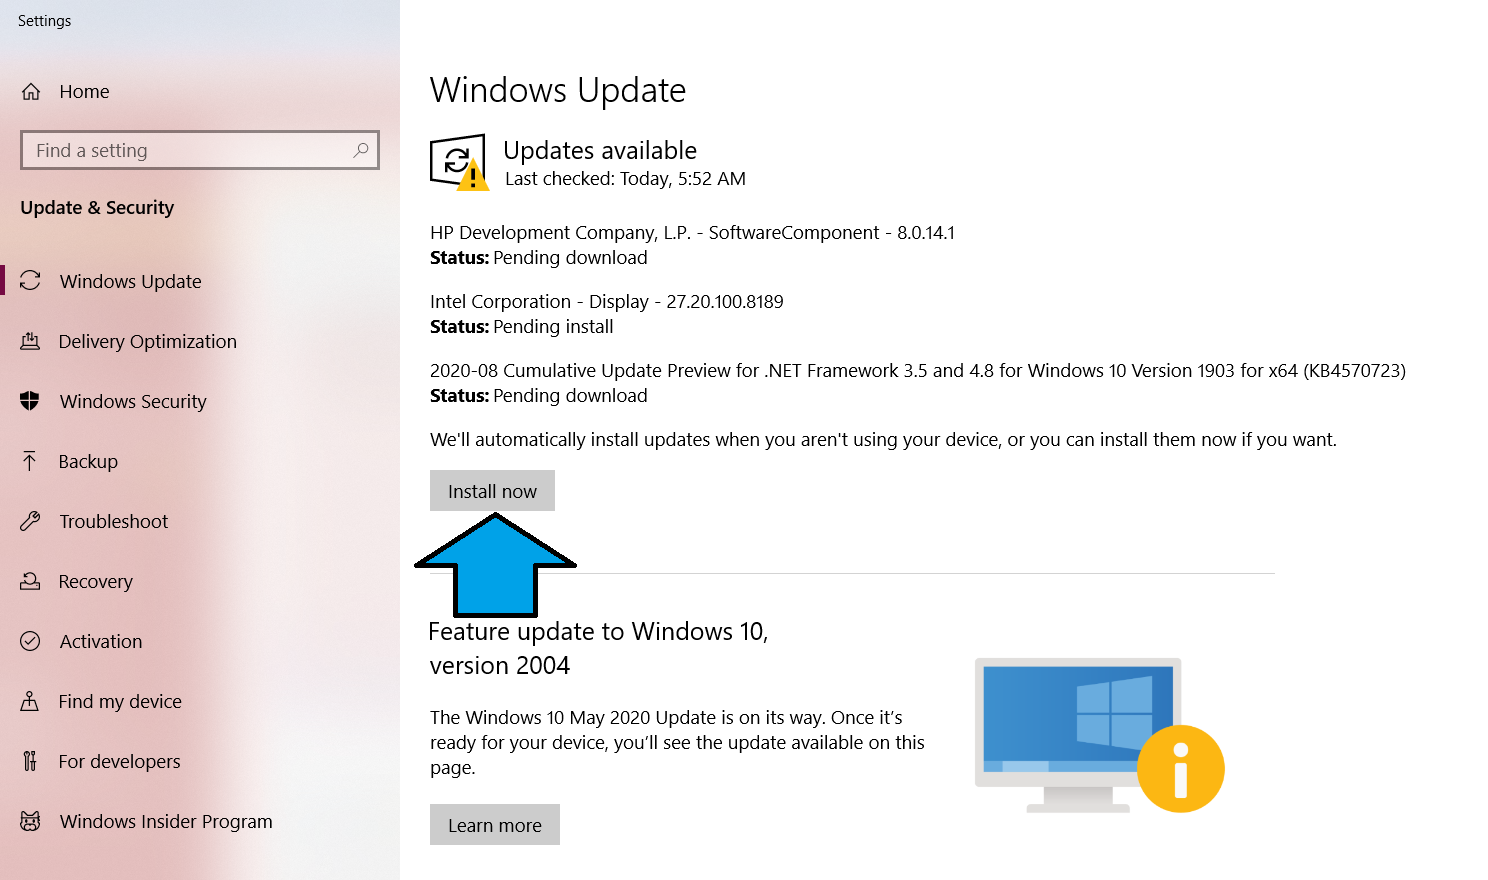Screen dimensions: 1488x880
Task: Open the Activation page
Action: tap(100, 641)
